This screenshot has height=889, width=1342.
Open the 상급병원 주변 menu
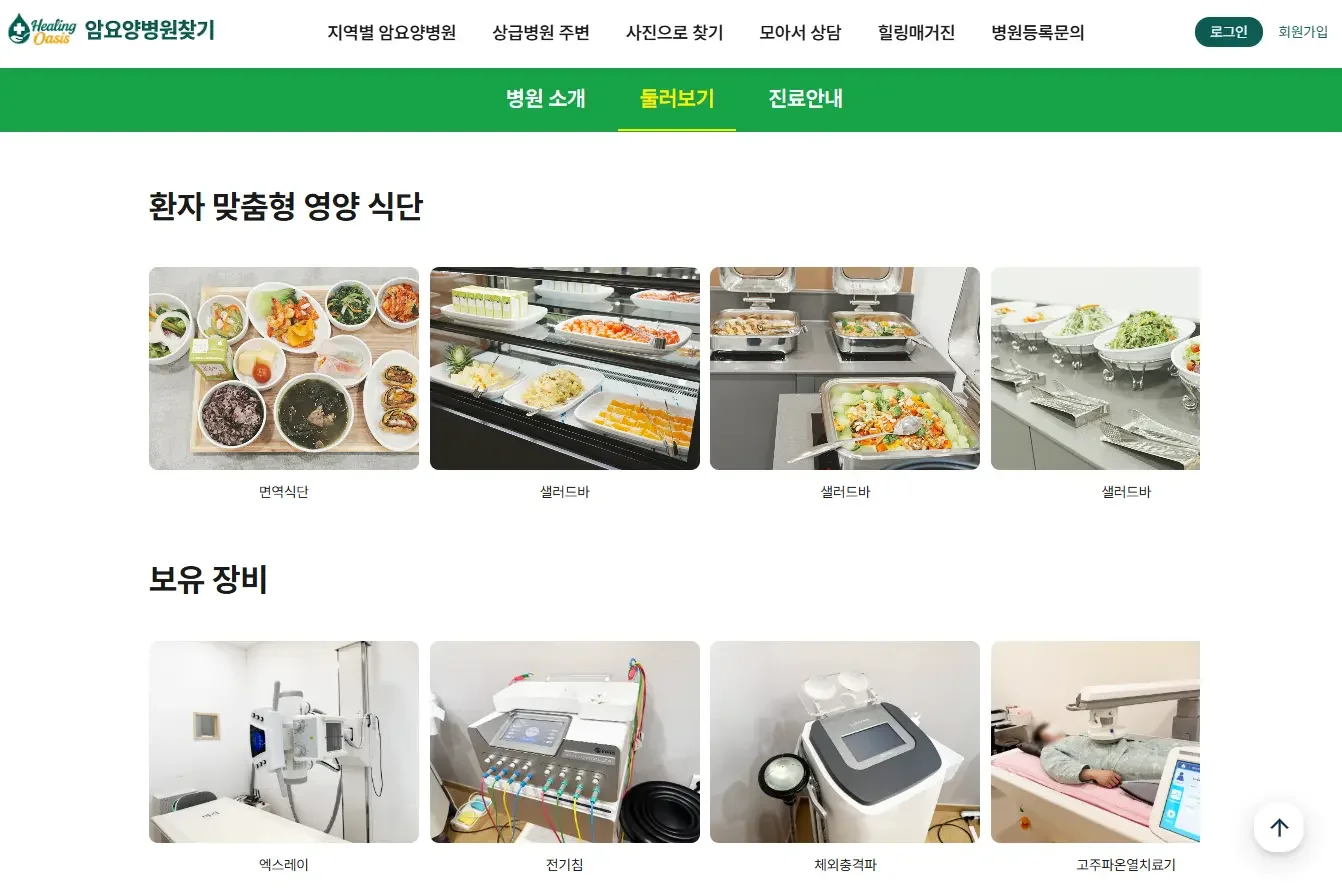click(541, 32)
